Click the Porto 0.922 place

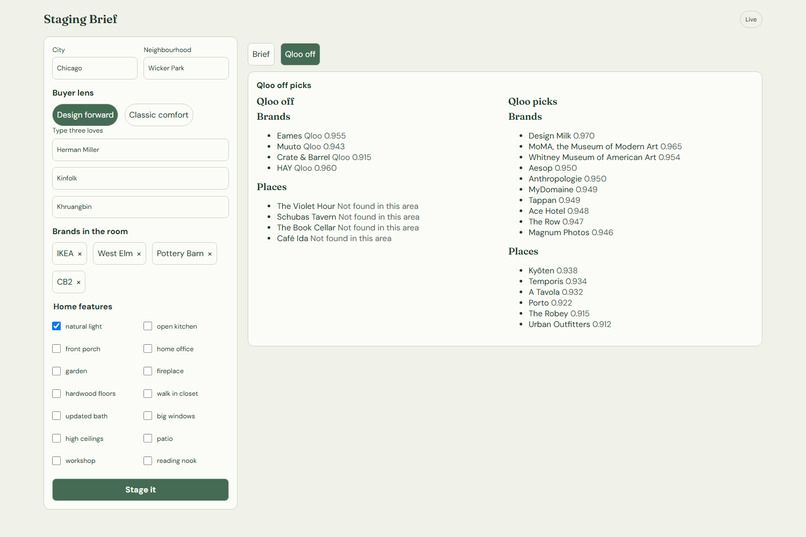coord(550,303)
